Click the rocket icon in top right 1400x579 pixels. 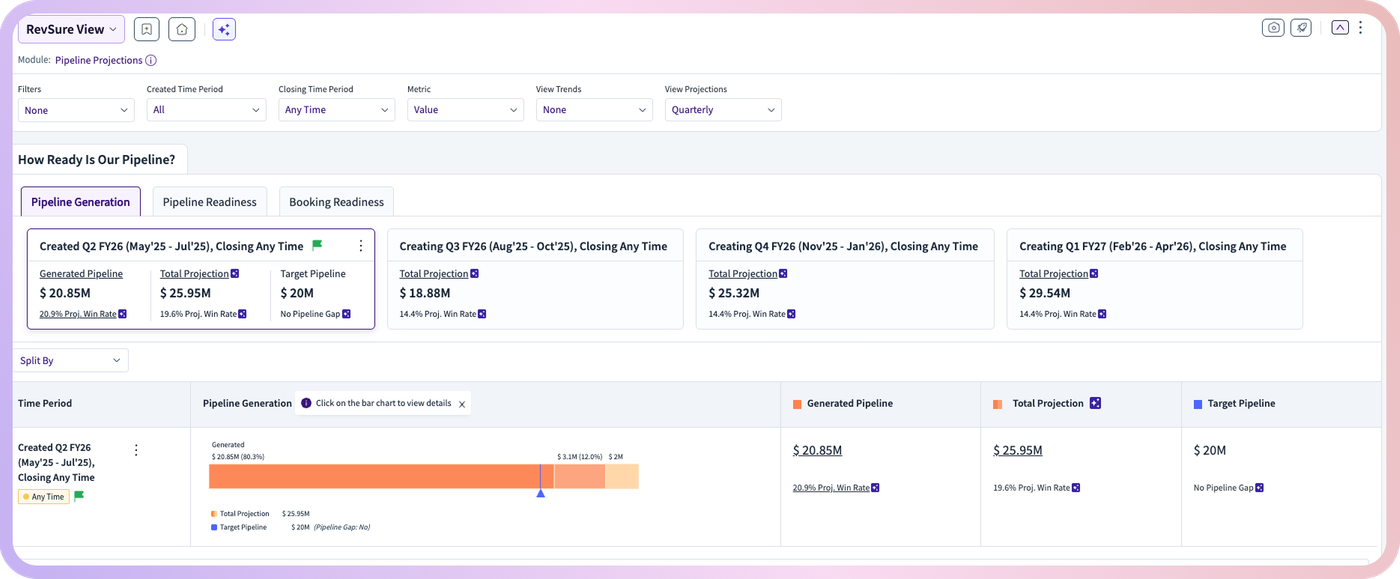pyautogui.click(x=1301, y=28)
